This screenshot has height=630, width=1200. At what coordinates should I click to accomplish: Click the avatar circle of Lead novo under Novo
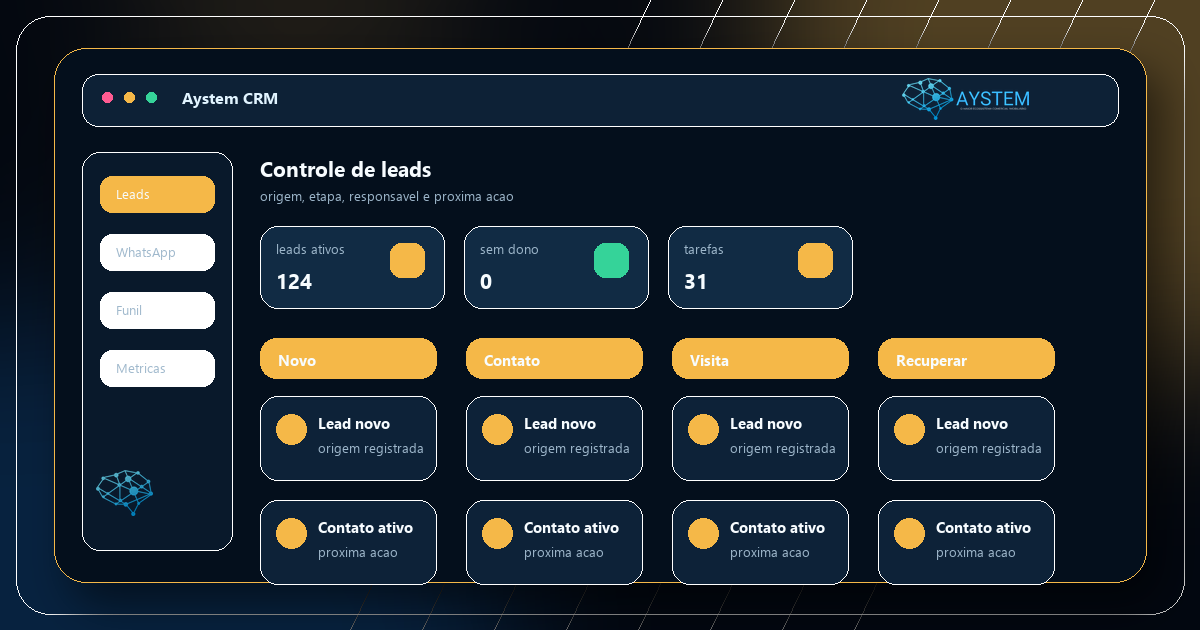tap(291, 429)
